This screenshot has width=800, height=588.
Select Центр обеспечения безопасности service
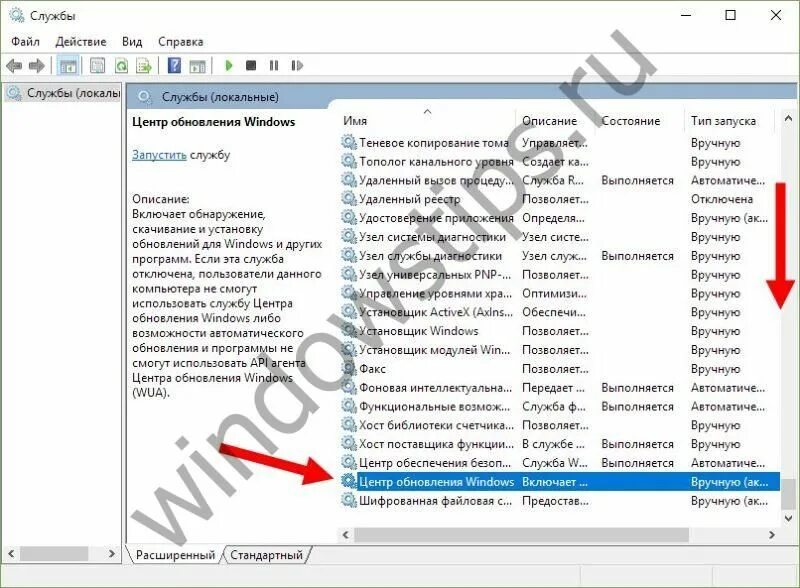click(x=560, y=463)
